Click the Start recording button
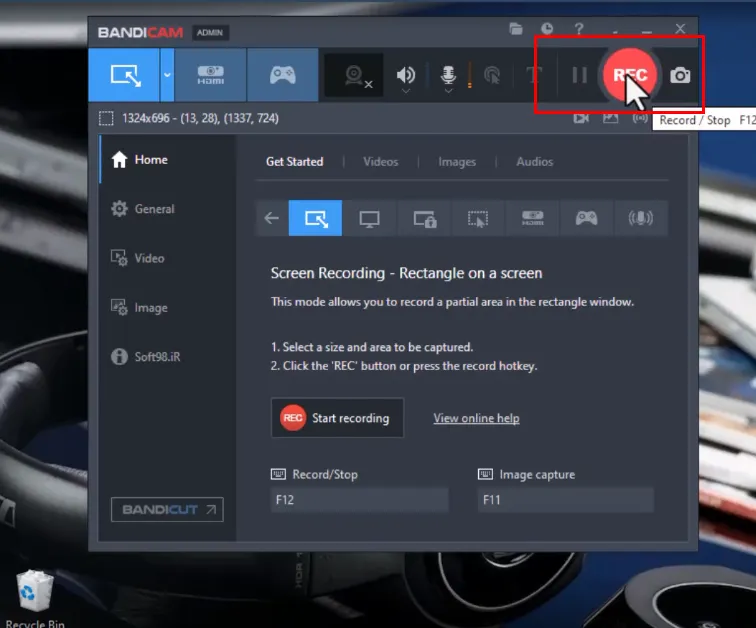 [337, 418]
